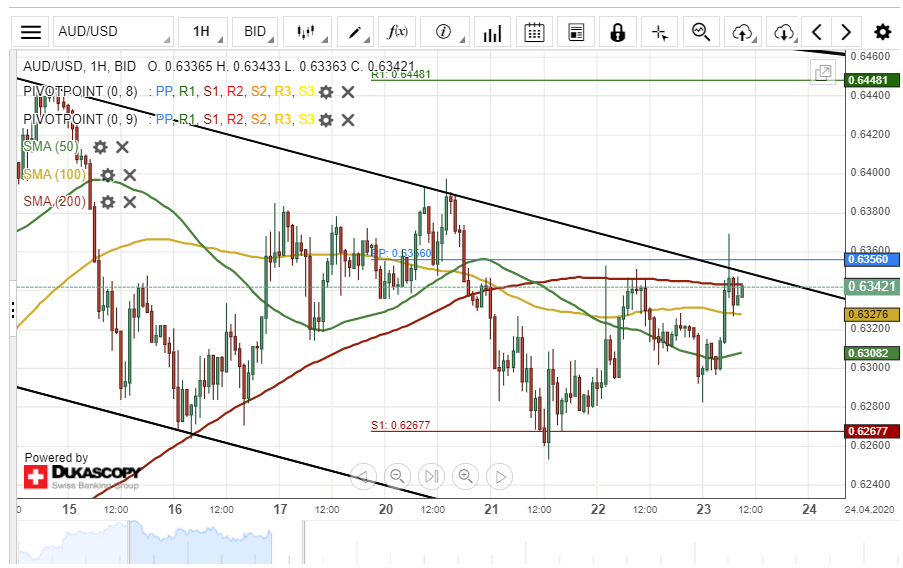The image size is (903, 568).
Task: Click the 'S1: 0.62677' line text
Action: (x=400, y=425)
